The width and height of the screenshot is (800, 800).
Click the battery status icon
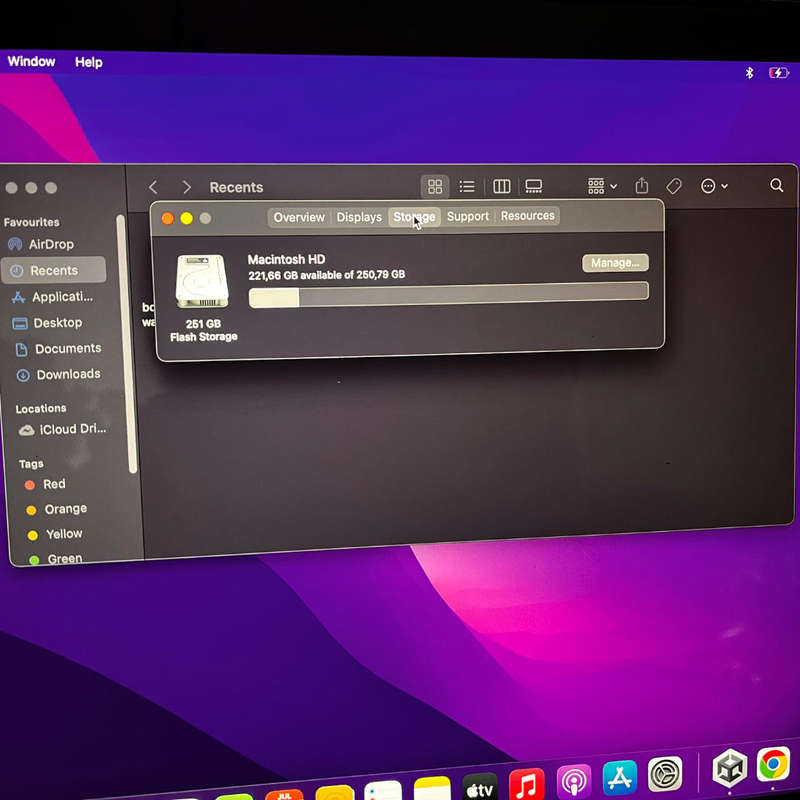click(x=779, y=73)
